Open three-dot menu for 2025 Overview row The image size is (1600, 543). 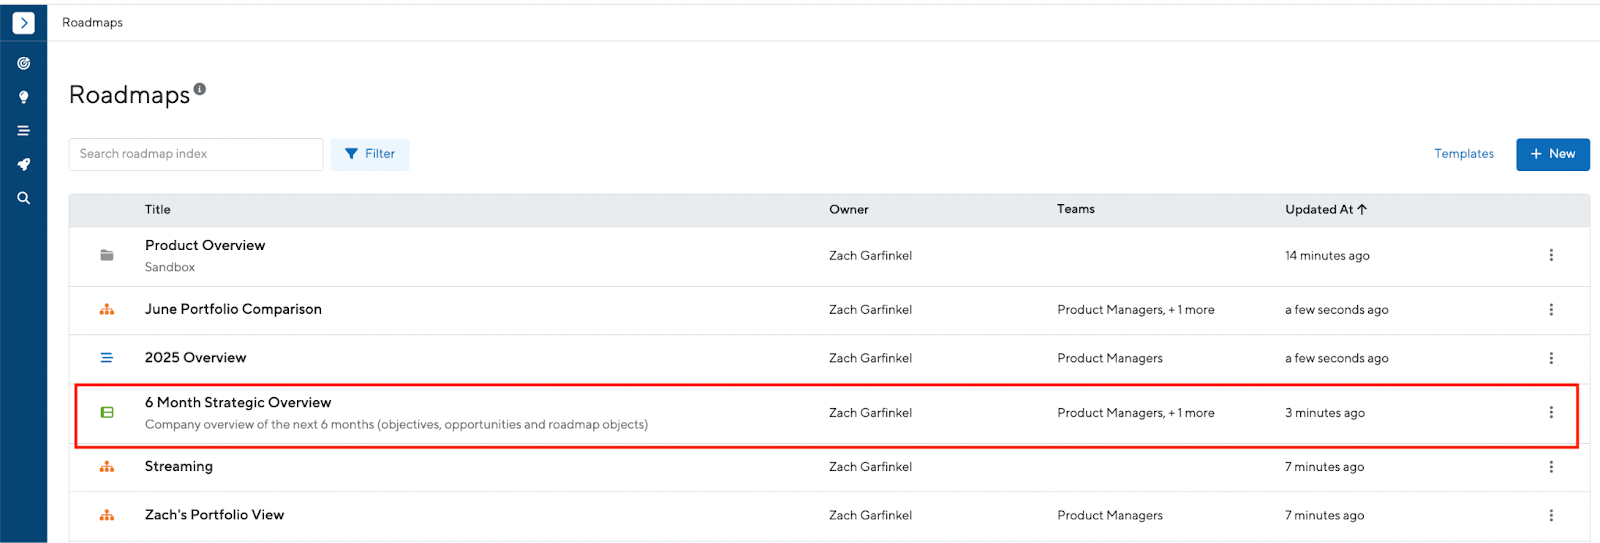[1551, 358]
